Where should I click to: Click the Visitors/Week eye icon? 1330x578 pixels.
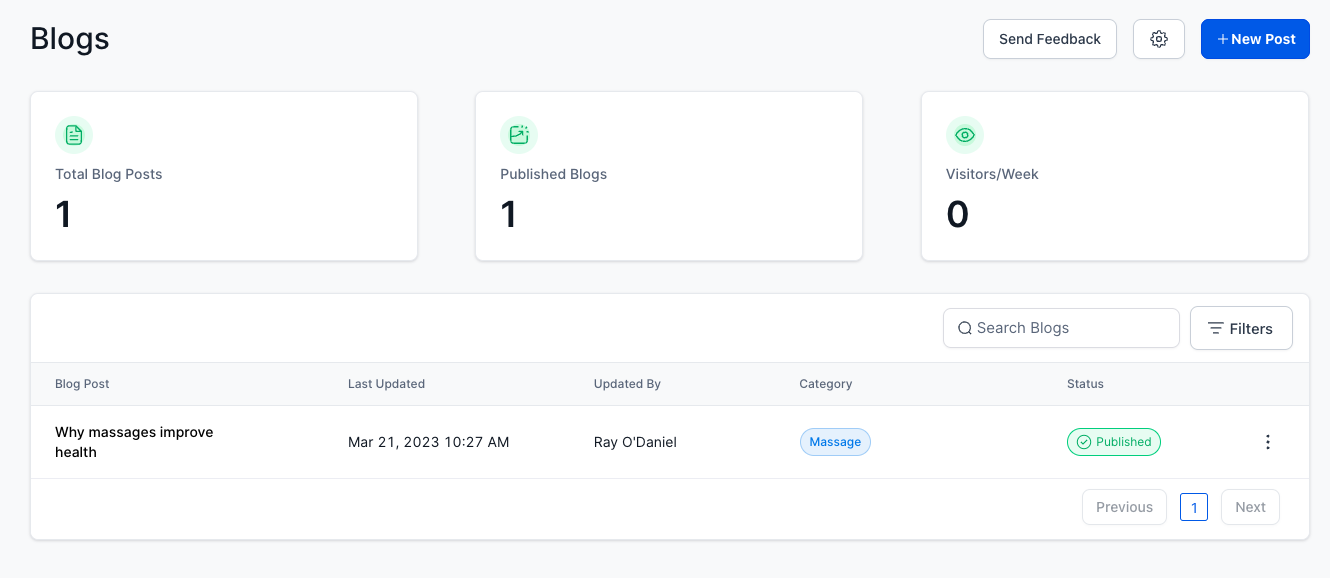point(965,135)
